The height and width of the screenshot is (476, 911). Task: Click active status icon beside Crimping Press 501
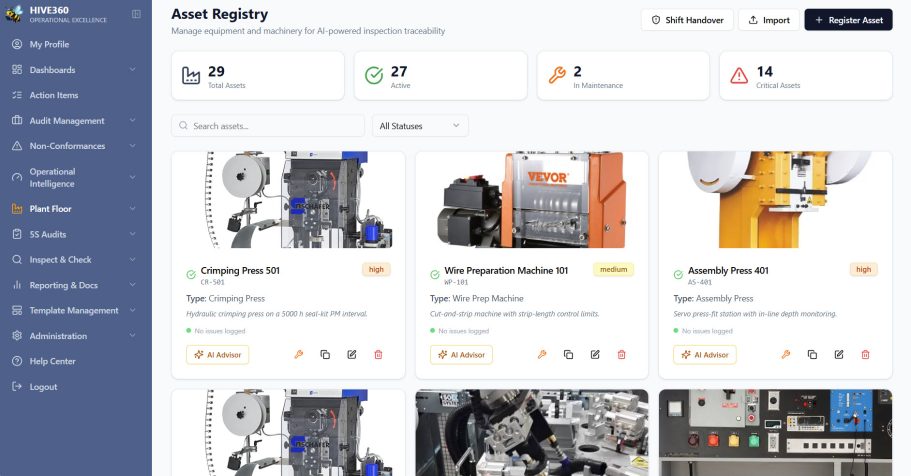tap(191, 275)
